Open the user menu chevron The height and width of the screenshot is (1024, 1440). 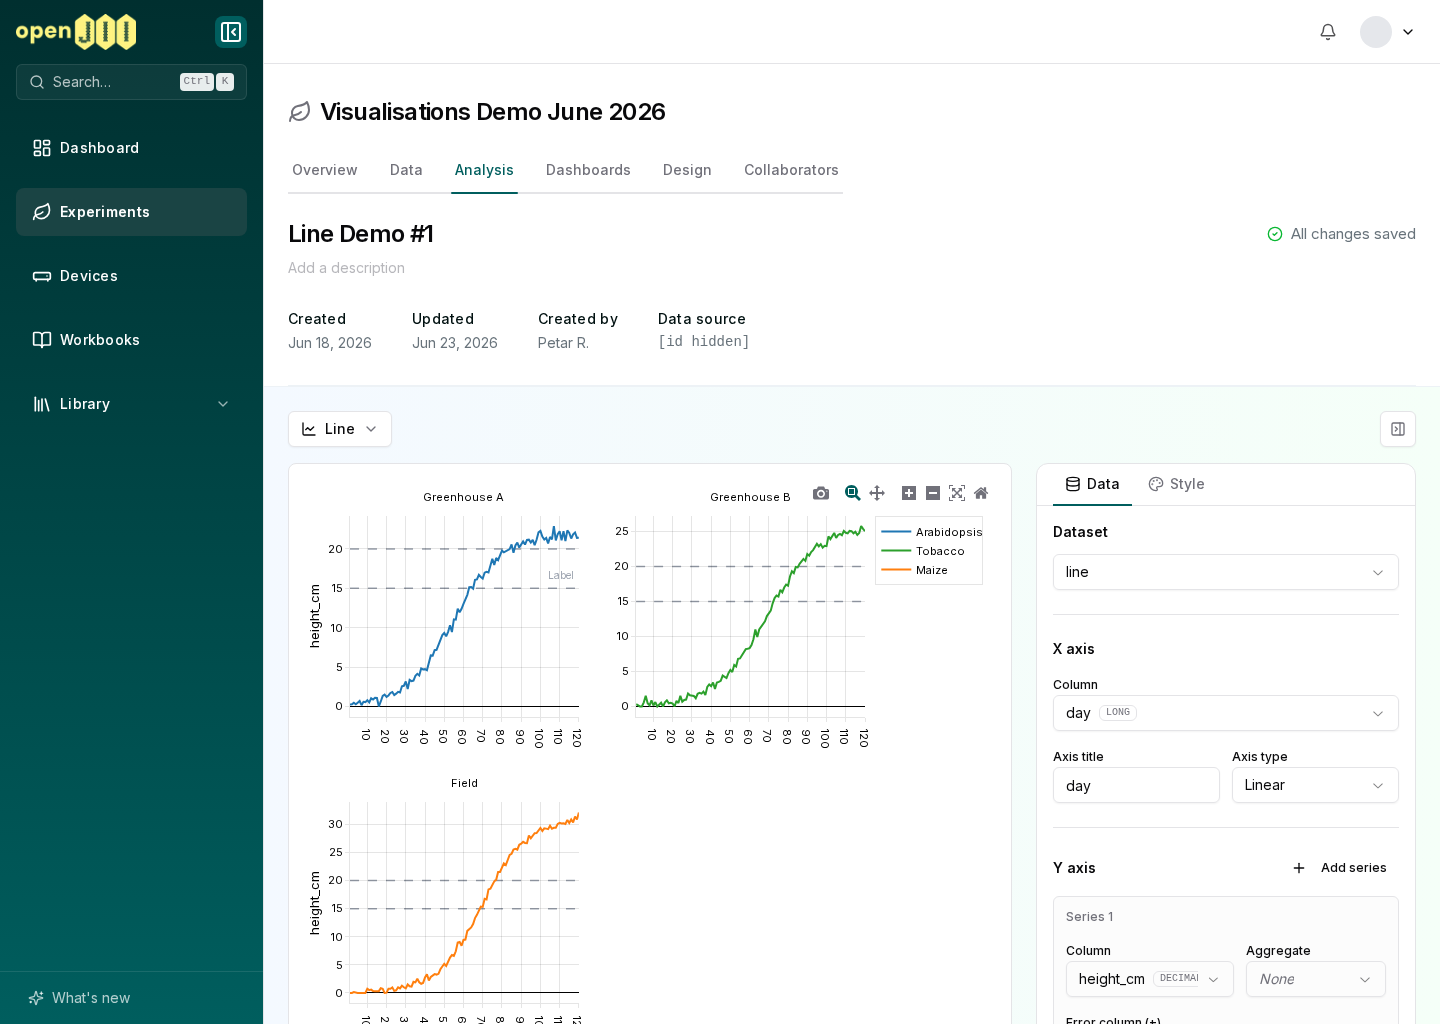(1408, 32)
